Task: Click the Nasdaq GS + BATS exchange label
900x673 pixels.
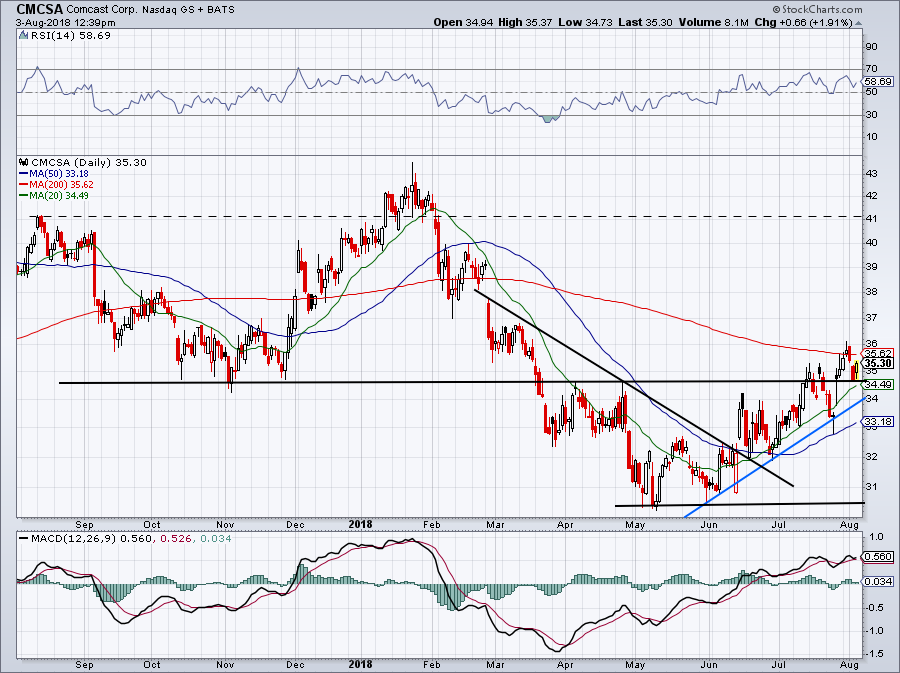Action: 189,10
